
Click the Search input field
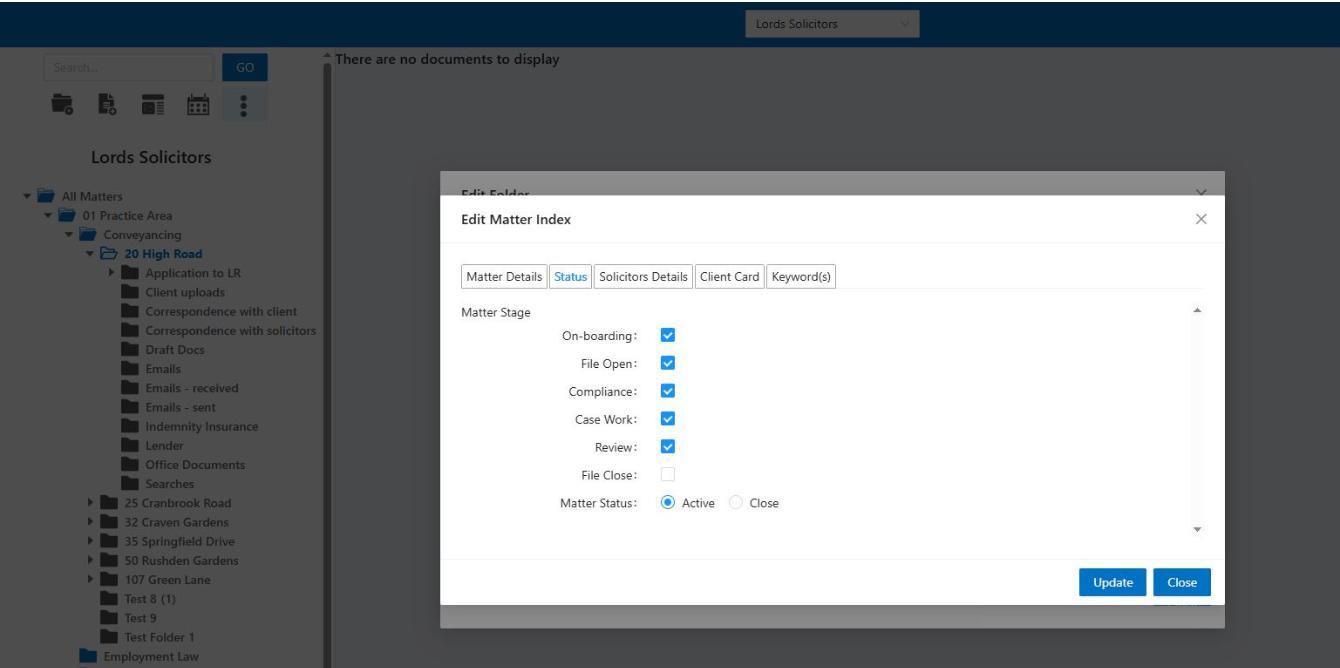128,68
